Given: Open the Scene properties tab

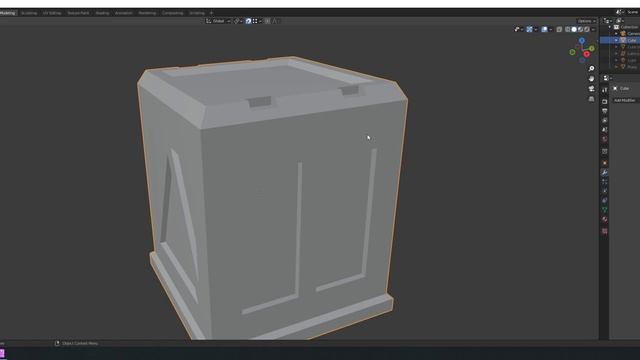Looking at the screenshot, I should (x=604, y=130).
